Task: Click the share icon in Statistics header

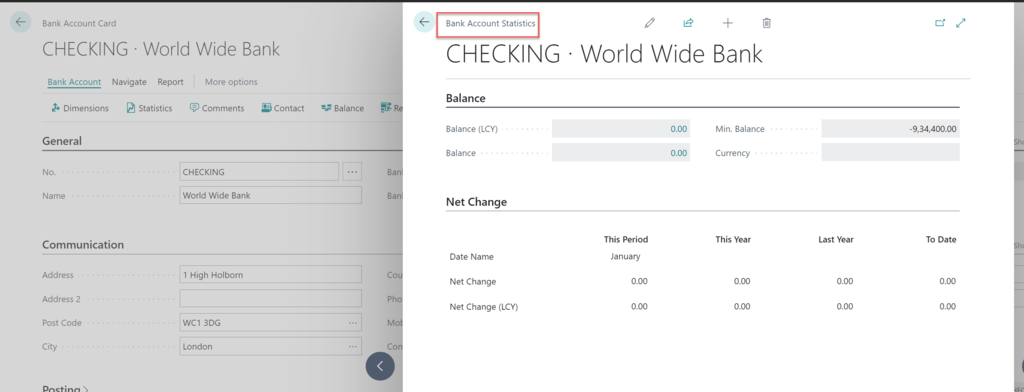Action: coord(688,23)
